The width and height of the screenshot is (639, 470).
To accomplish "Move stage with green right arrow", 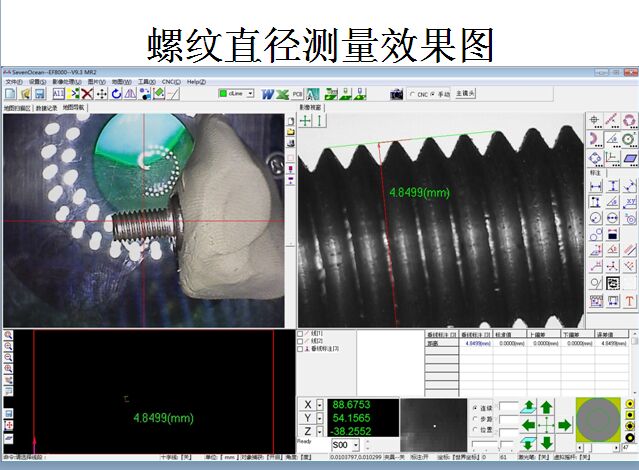I will click(564, 426).
